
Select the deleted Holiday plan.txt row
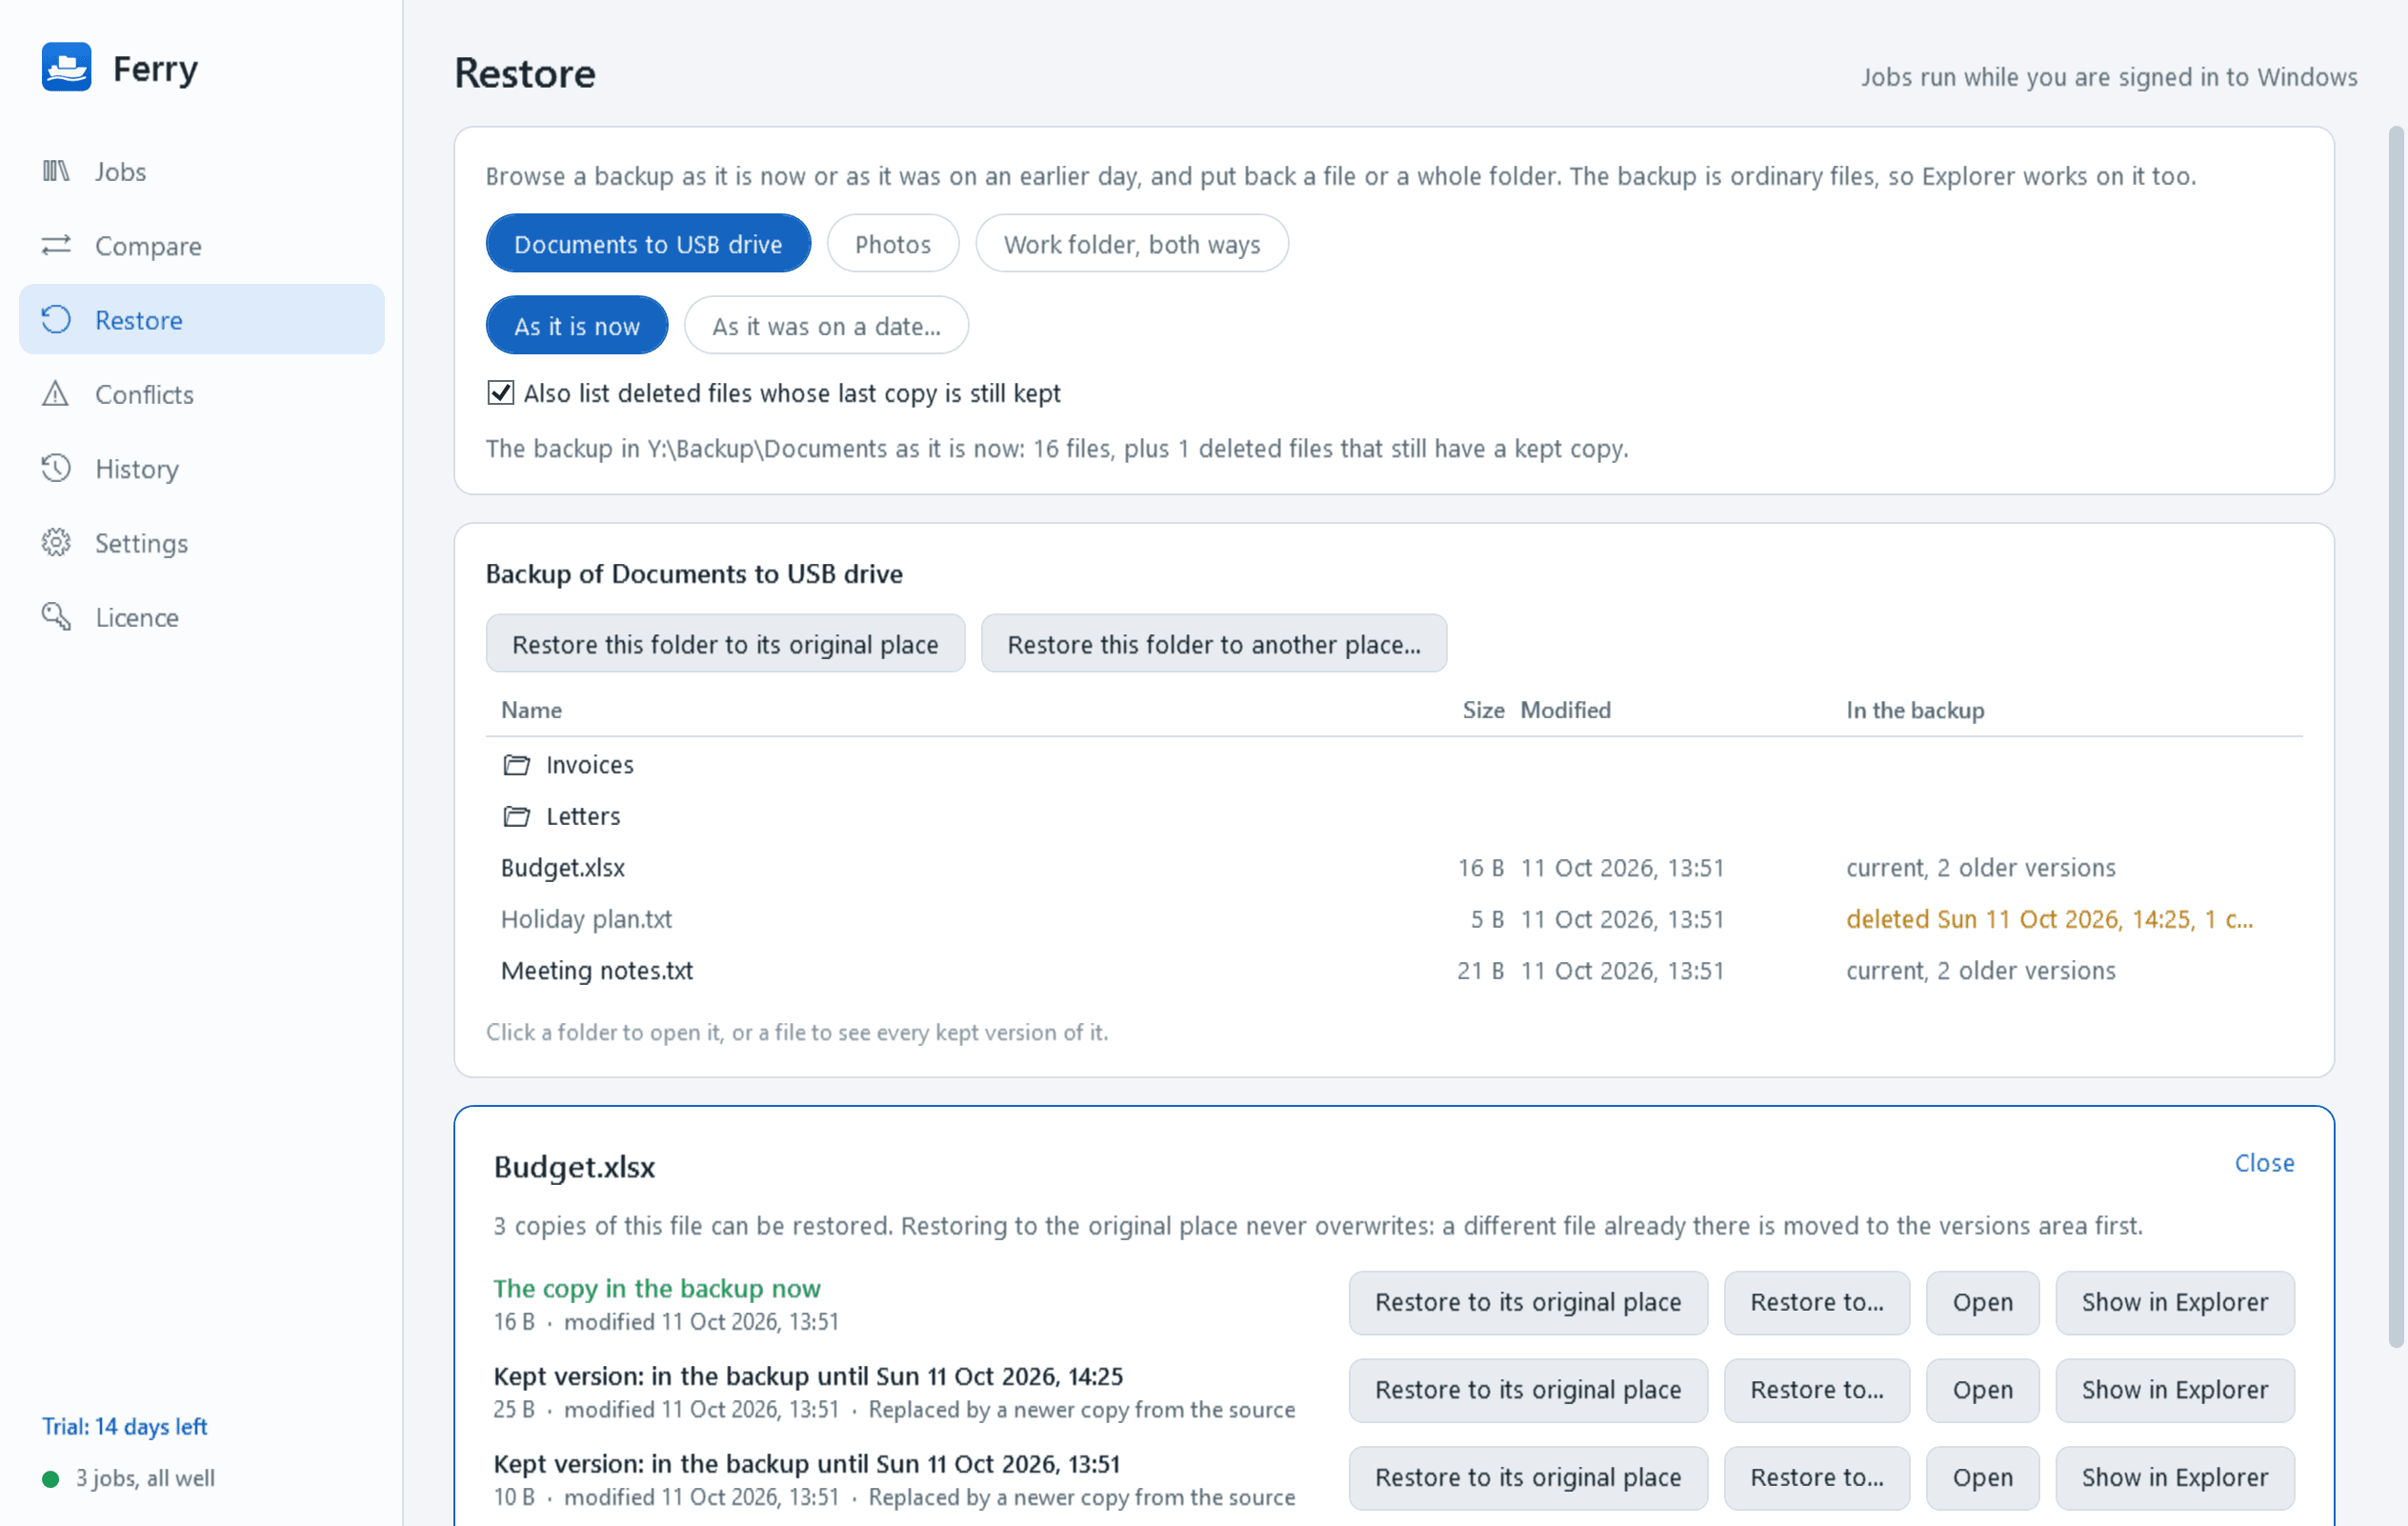pos(1394,919)
